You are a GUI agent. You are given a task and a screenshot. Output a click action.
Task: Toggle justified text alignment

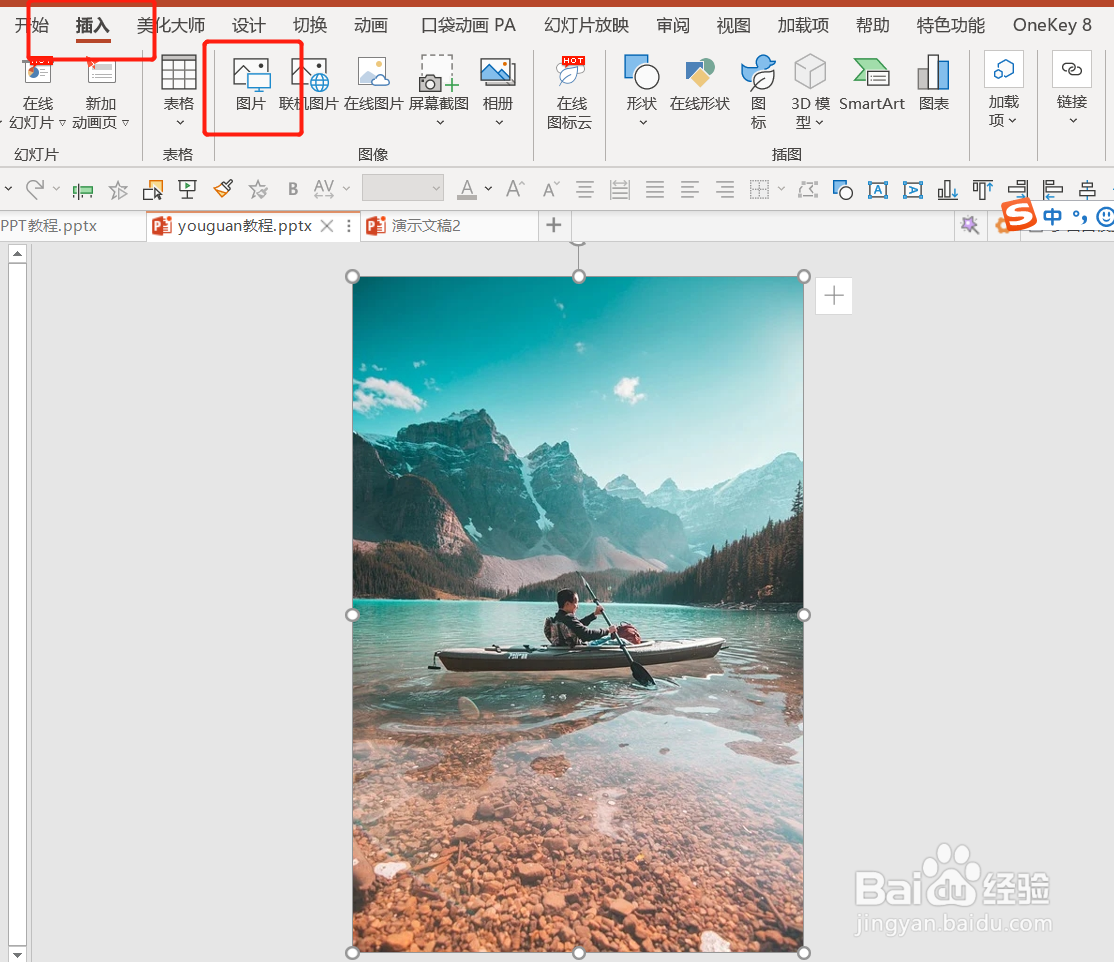(x=654, y=190)
